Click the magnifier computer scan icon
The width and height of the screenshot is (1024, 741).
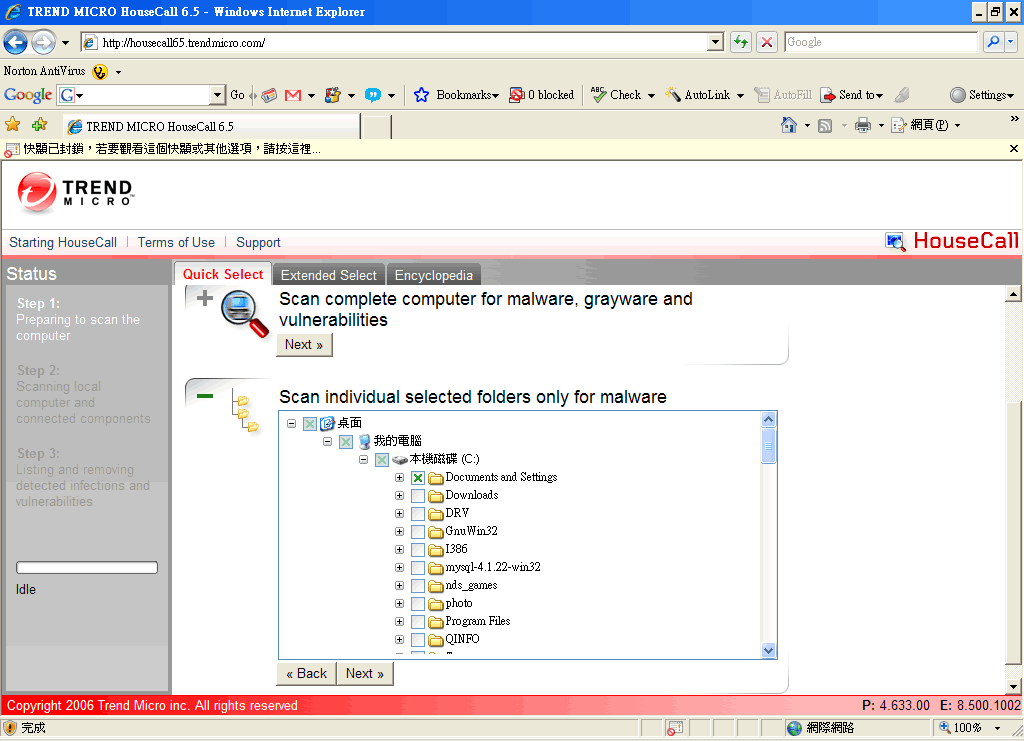[244, 315]
